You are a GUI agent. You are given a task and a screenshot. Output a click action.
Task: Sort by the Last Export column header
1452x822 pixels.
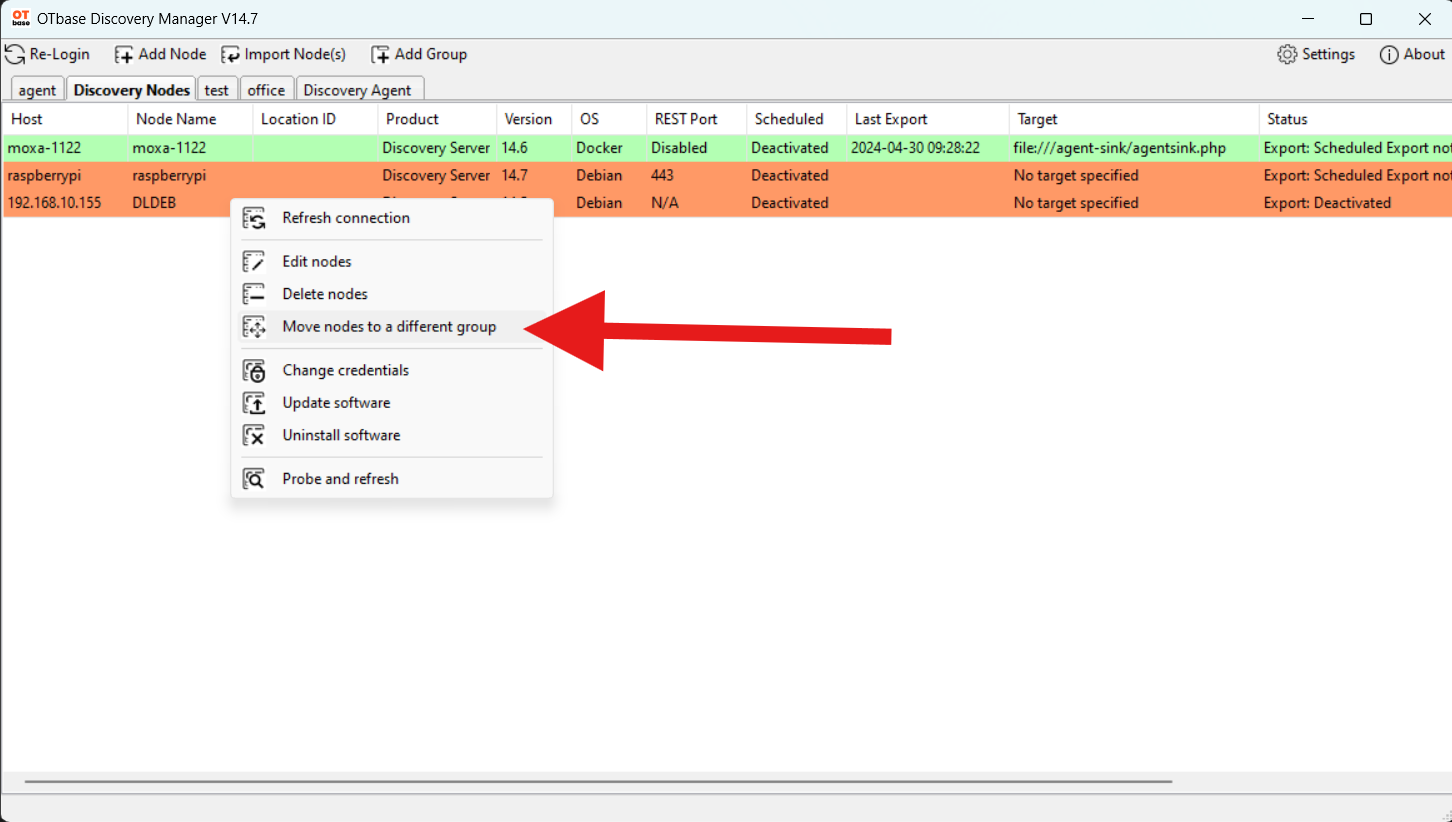pyautogui.click(x=927, y=119)
